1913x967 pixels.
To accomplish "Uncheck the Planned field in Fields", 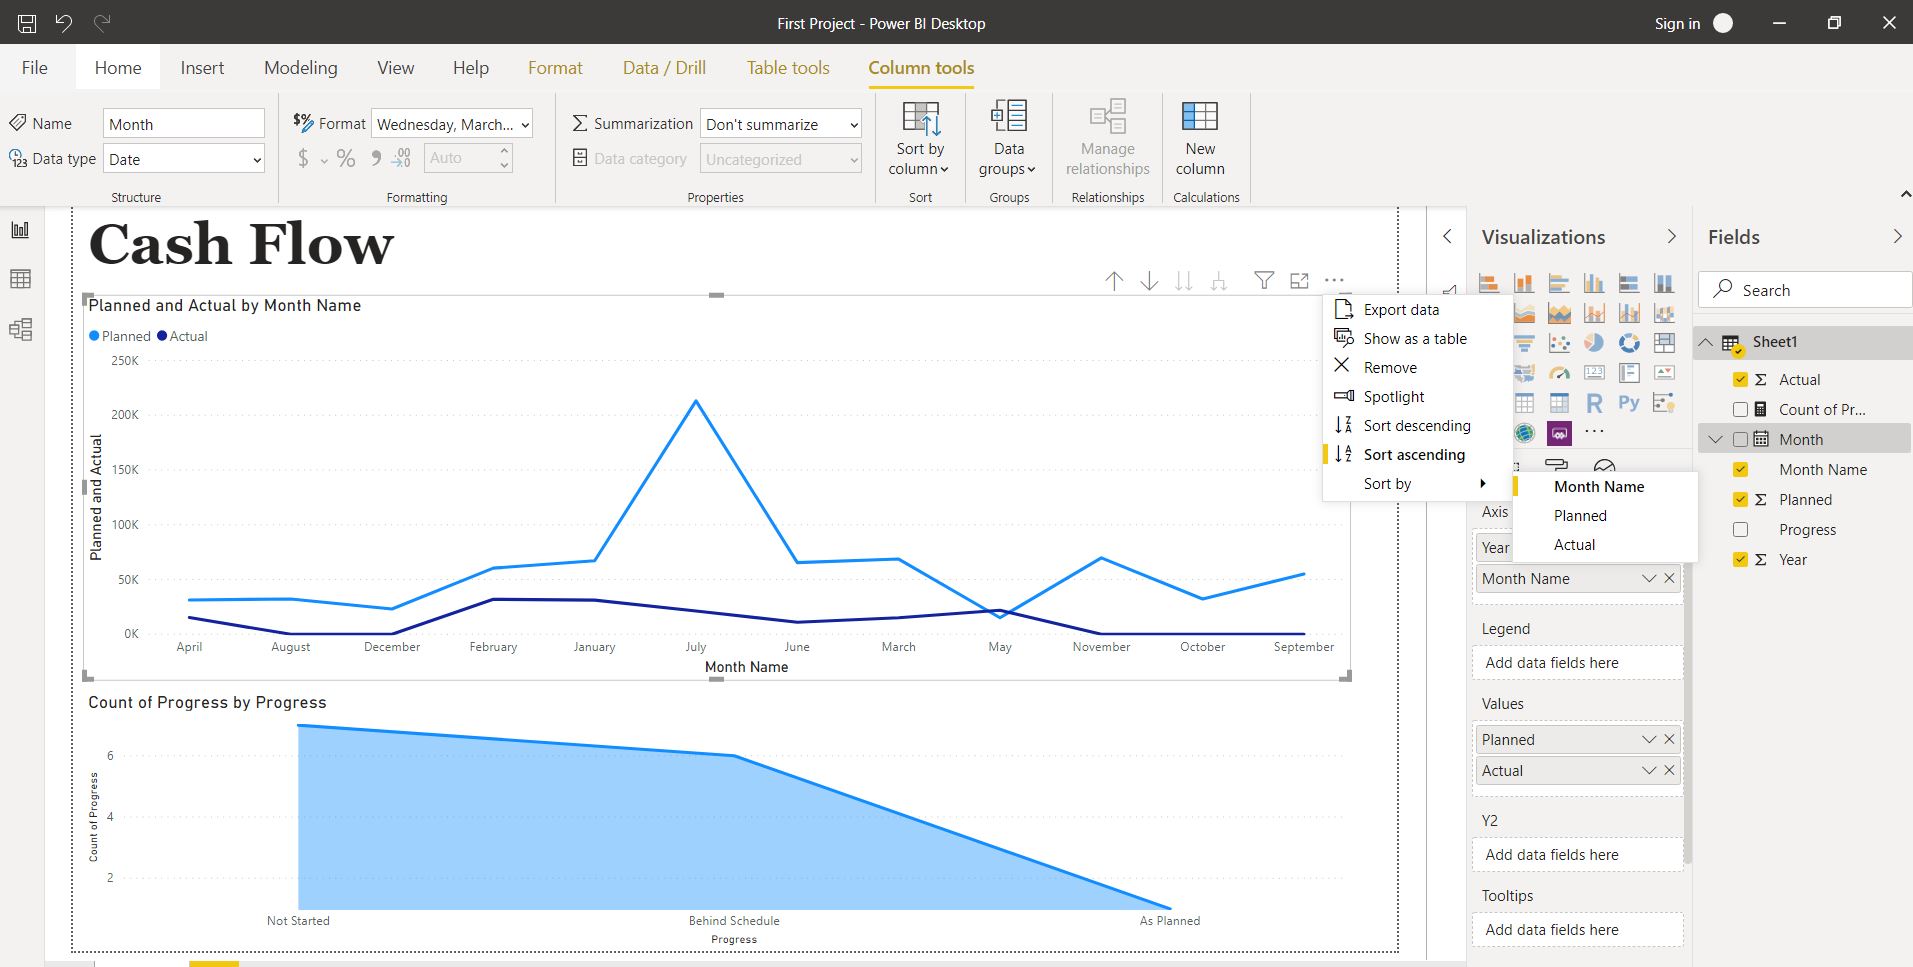I will coord(1740,499).
